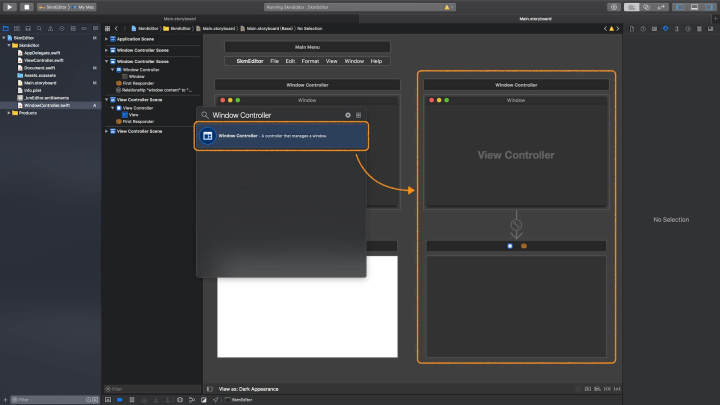Image resolution: width=720 pixels, height=405 pixels.
Task: Open the Source Control navigator icon
Action: (17, 28)
